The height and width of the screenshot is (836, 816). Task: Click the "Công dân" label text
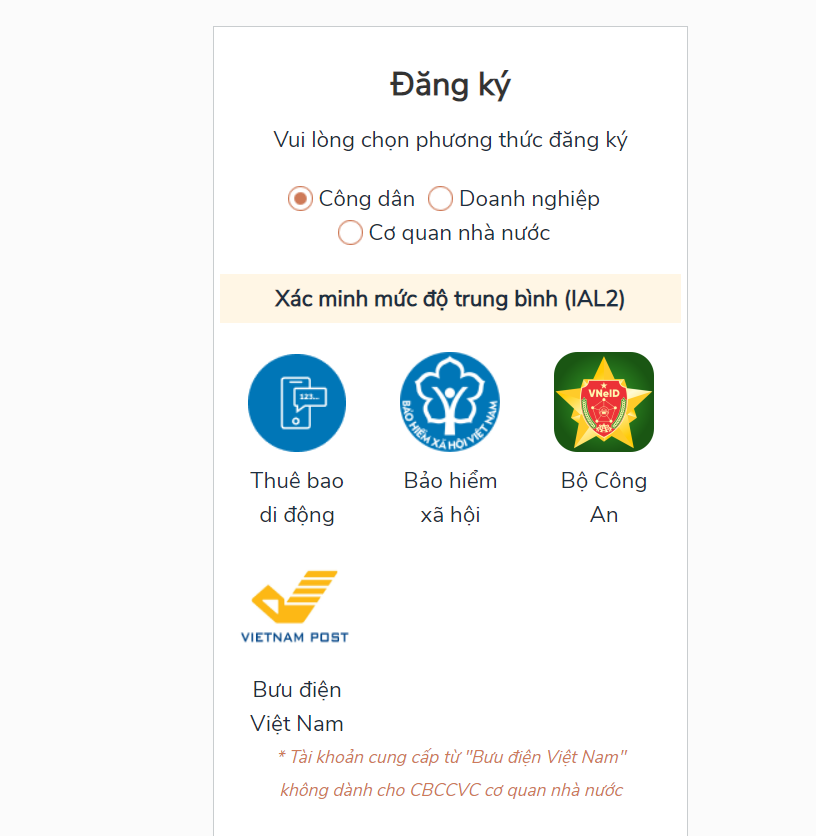pyautogui.click(x=366, y=199)
